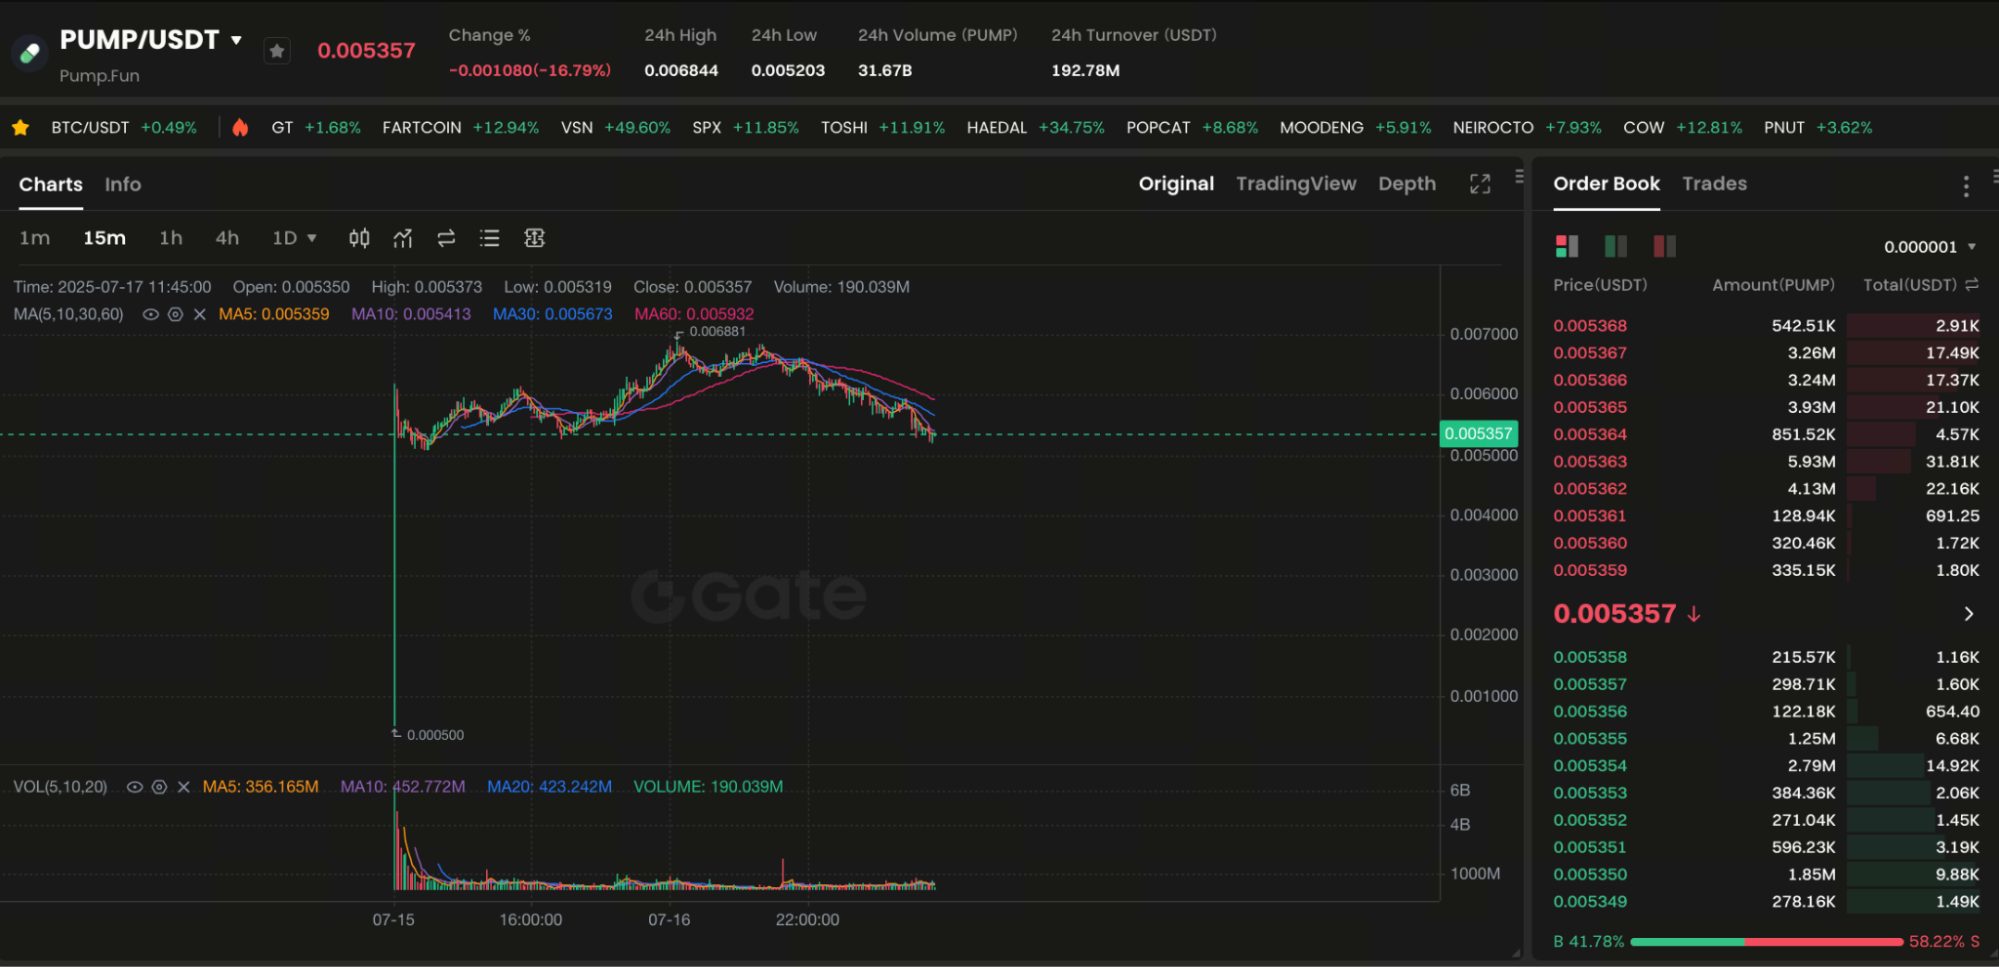Image resolution: width=1999 pixels, height=968 pixels.
Task: Select bid price 0.005349 row
Action: coord(1766,902)
